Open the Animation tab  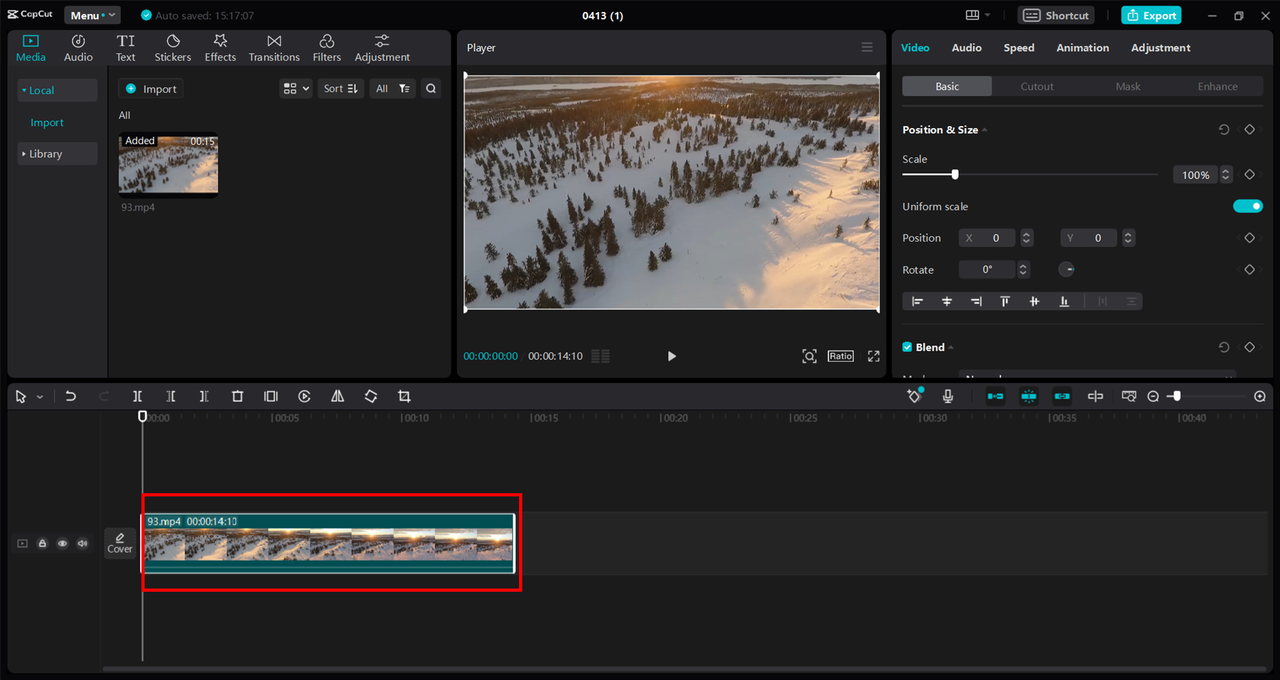[1082, 47]
